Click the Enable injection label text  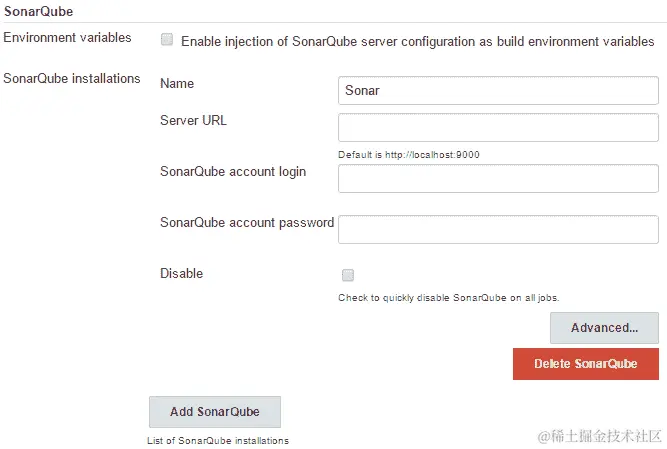click(417, 42)
